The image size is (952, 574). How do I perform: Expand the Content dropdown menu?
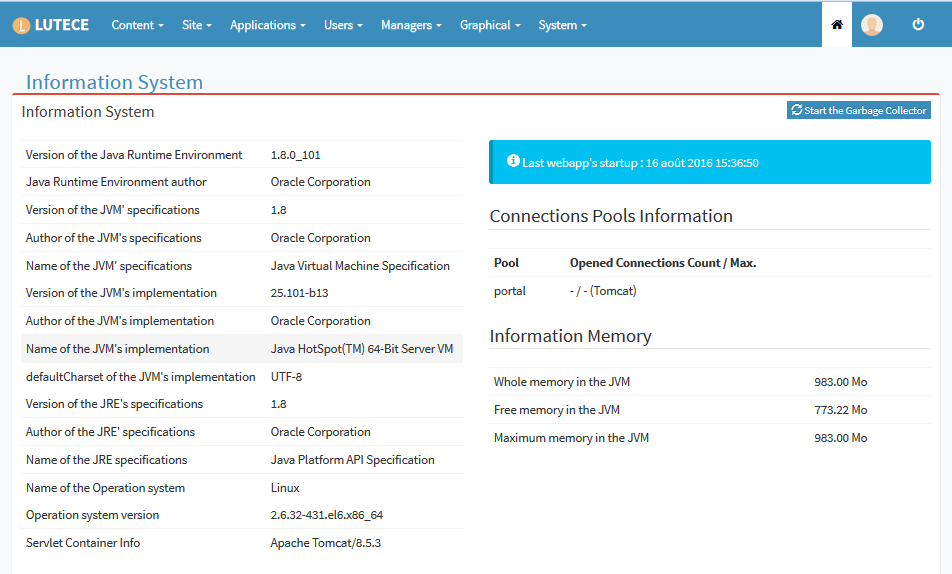pyautogui.click(x=137, y=25)
